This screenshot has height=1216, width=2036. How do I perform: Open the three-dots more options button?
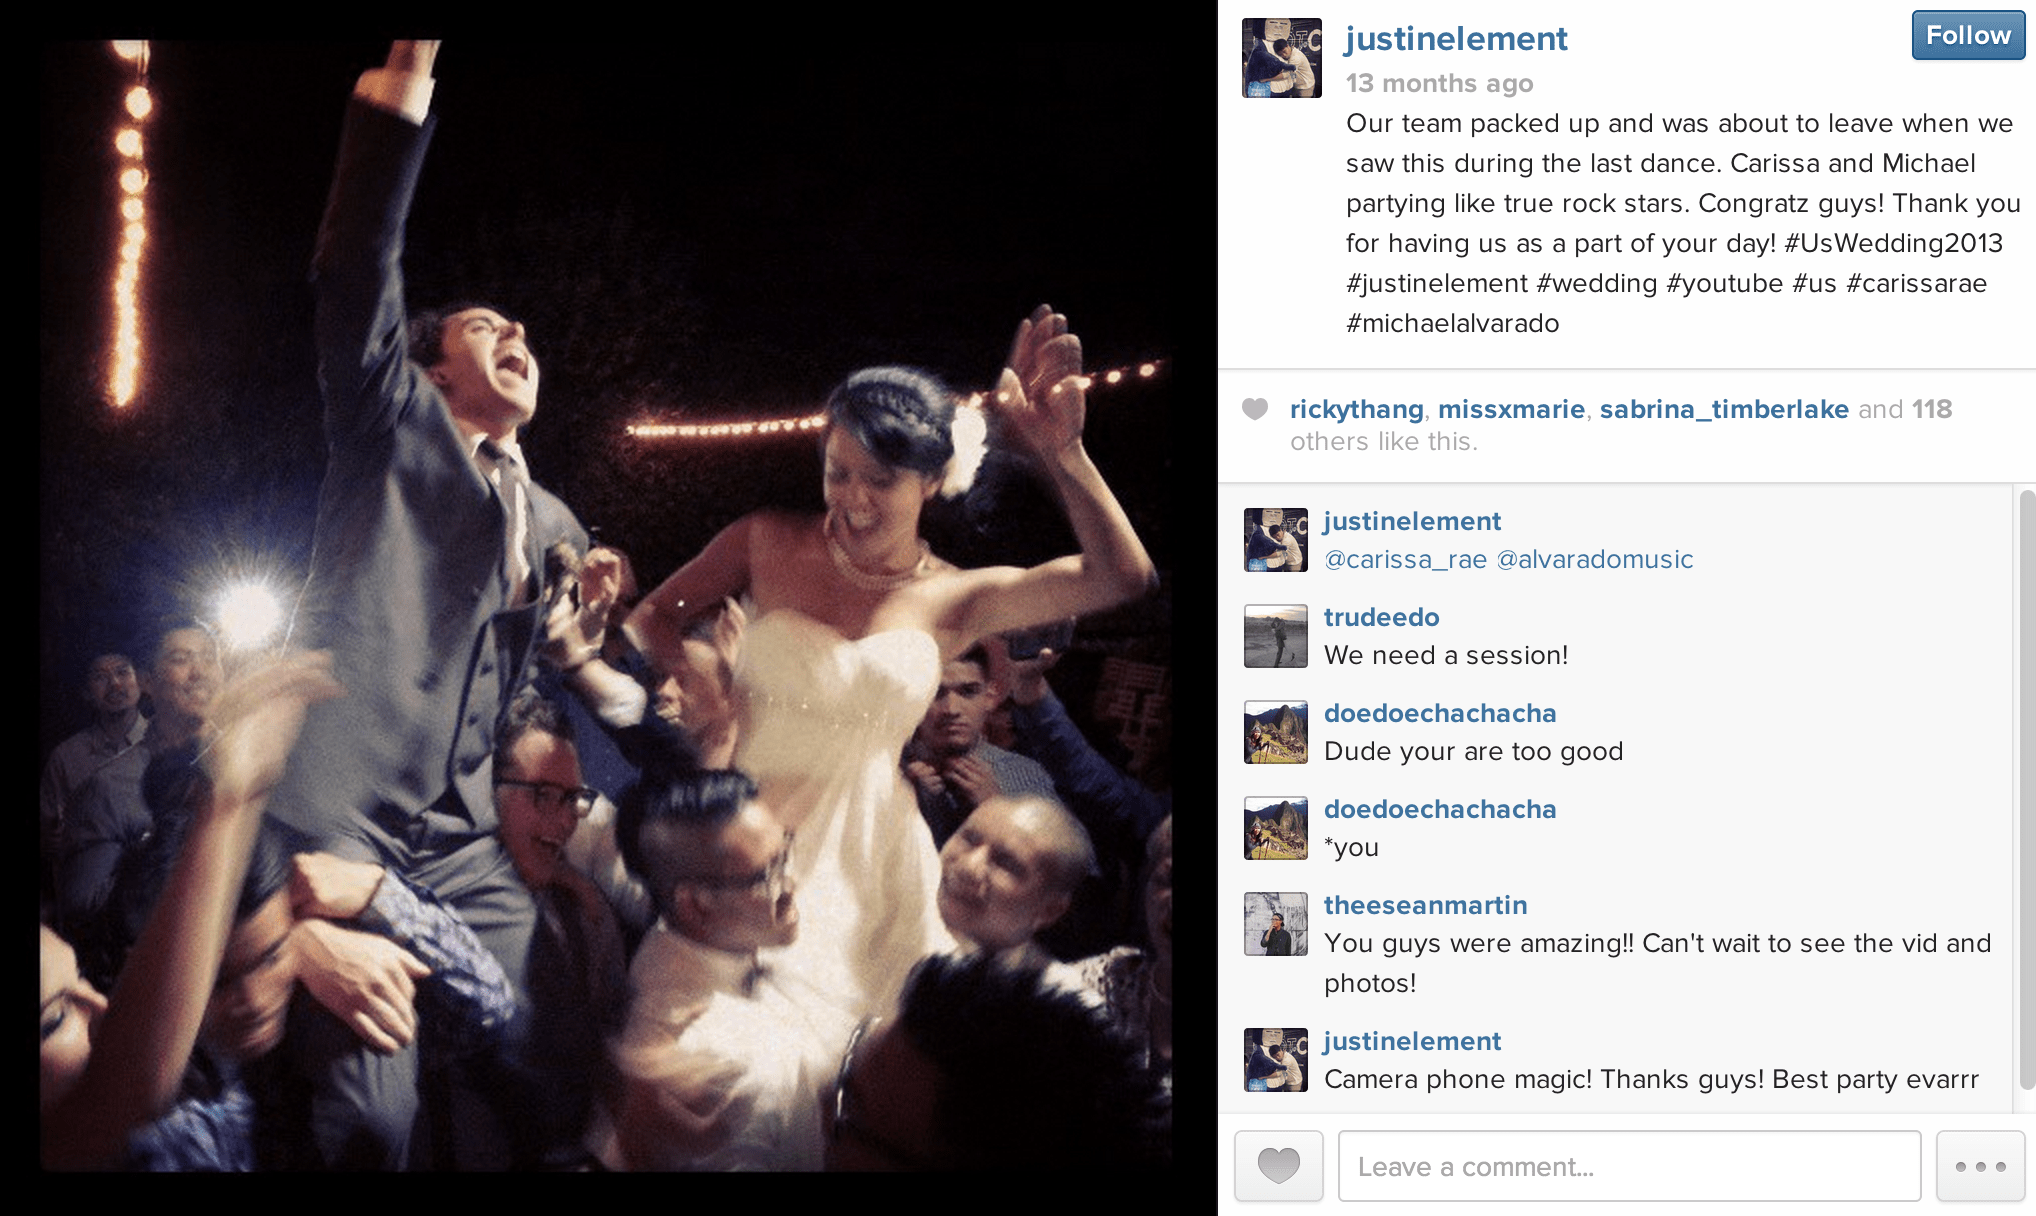coord(1980,1166)
